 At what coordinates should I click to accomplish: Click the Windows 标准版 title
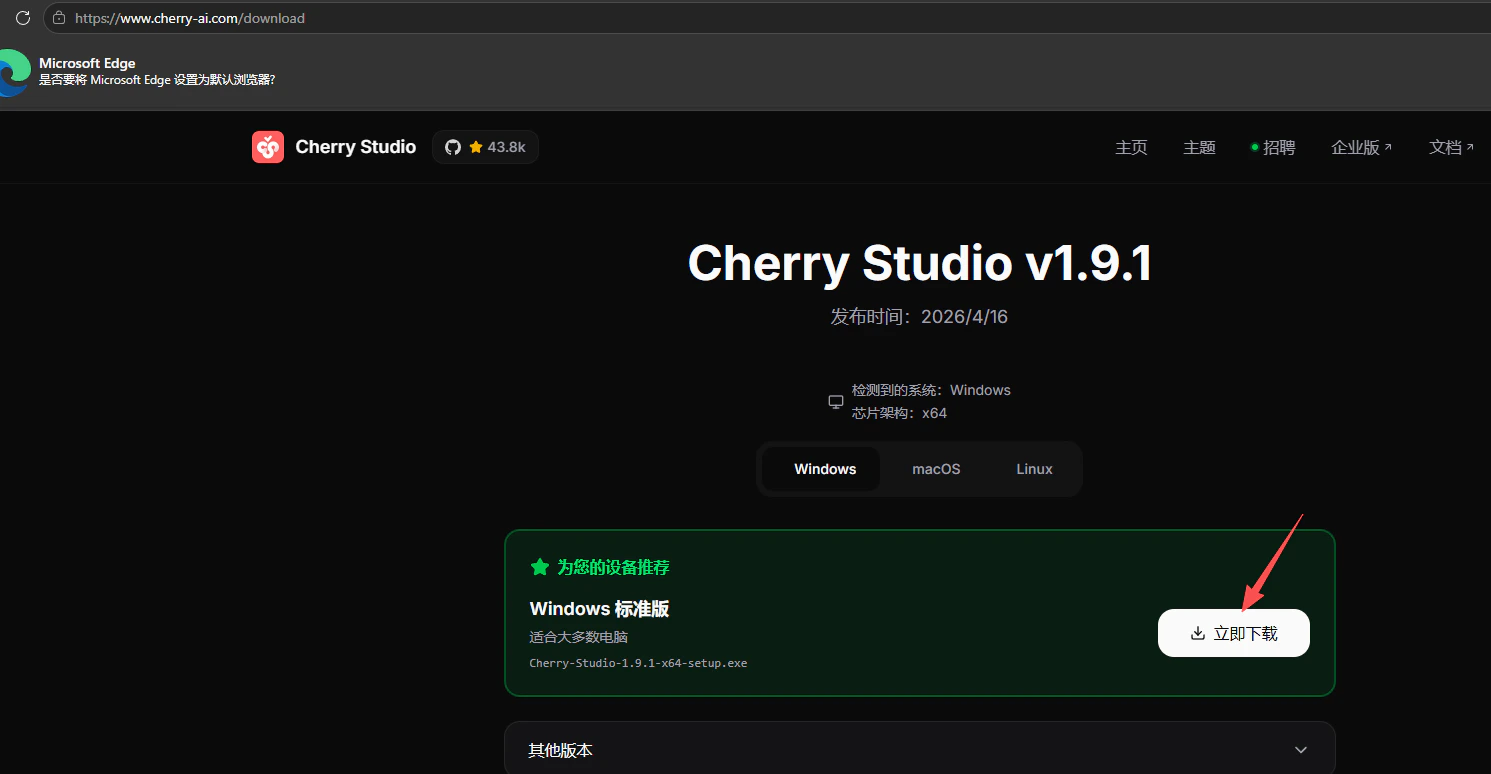coord(599,609)
